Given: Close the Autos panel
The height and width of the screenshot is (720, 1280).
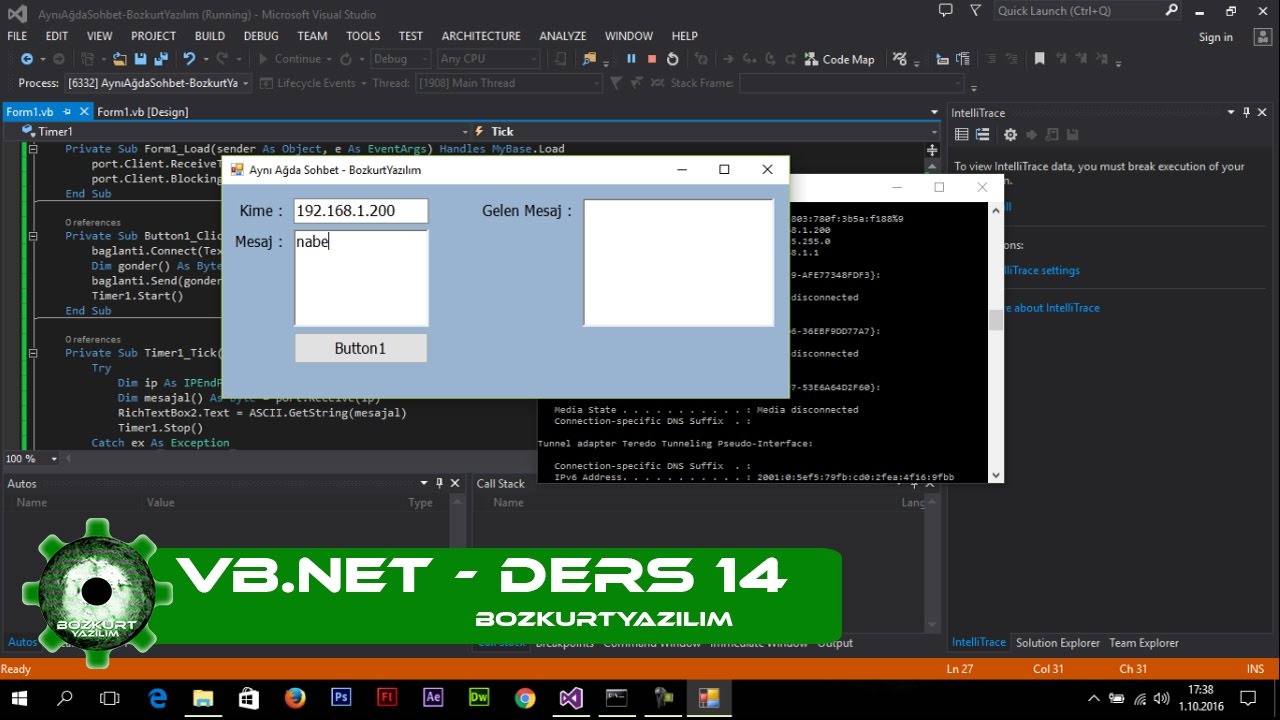Looking at the screenshot, I should click(x=455, y=483).
